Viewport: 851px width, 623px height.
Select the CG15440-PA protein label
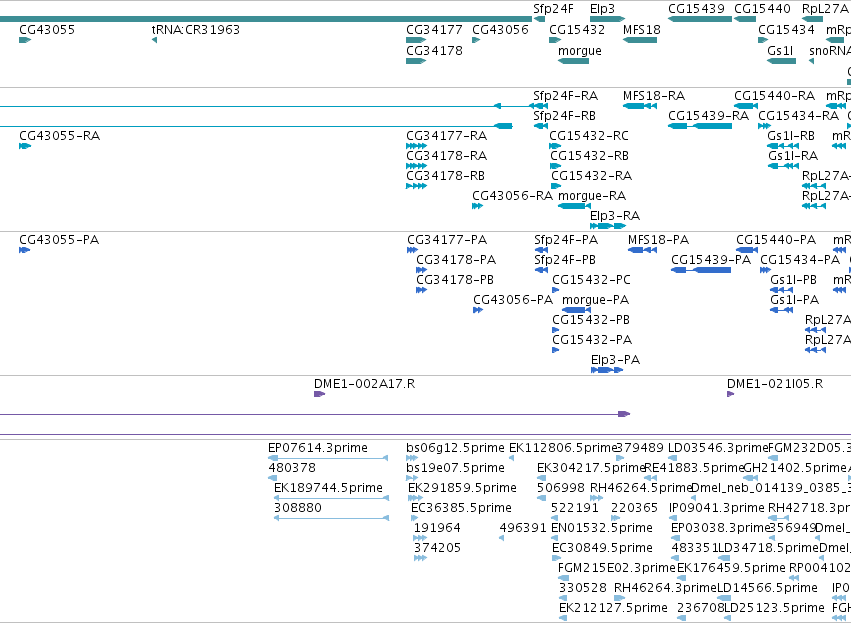point(776,240)
